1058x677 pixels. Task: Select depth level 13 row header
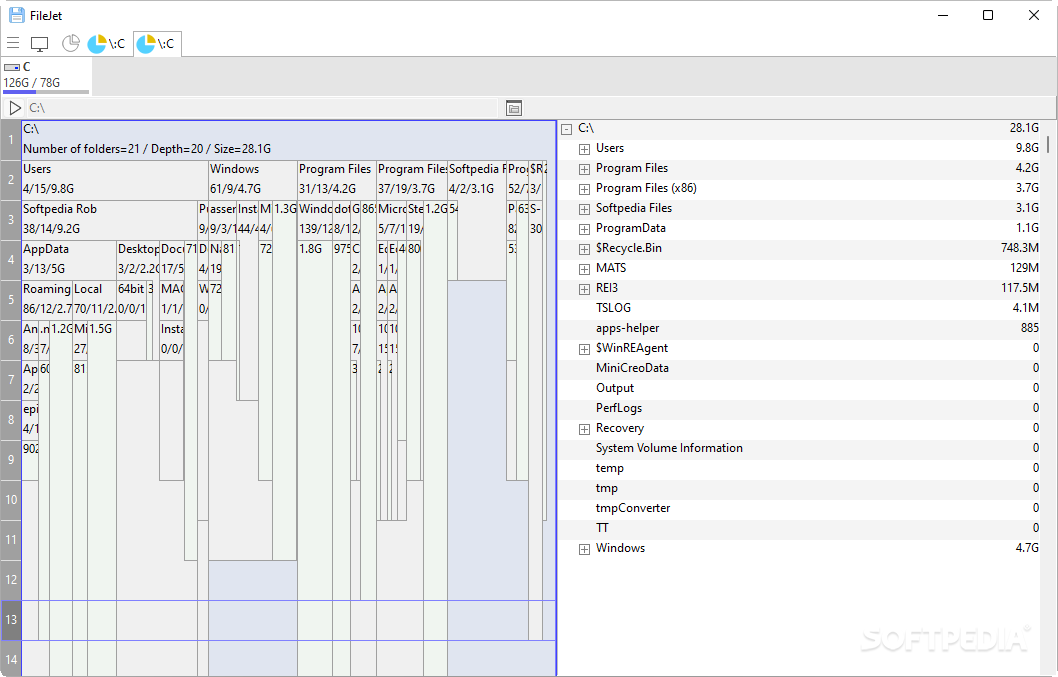[x=11, y=620]
